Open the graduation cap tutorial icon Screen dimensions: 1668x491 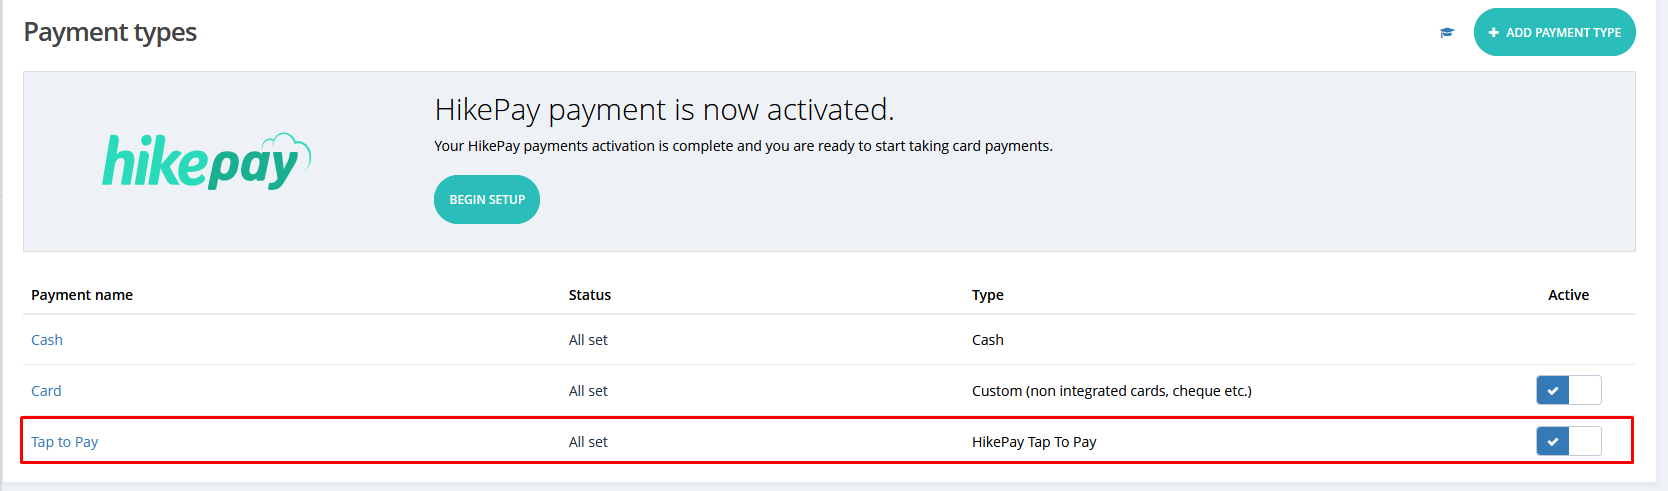tap(1446, 33)
